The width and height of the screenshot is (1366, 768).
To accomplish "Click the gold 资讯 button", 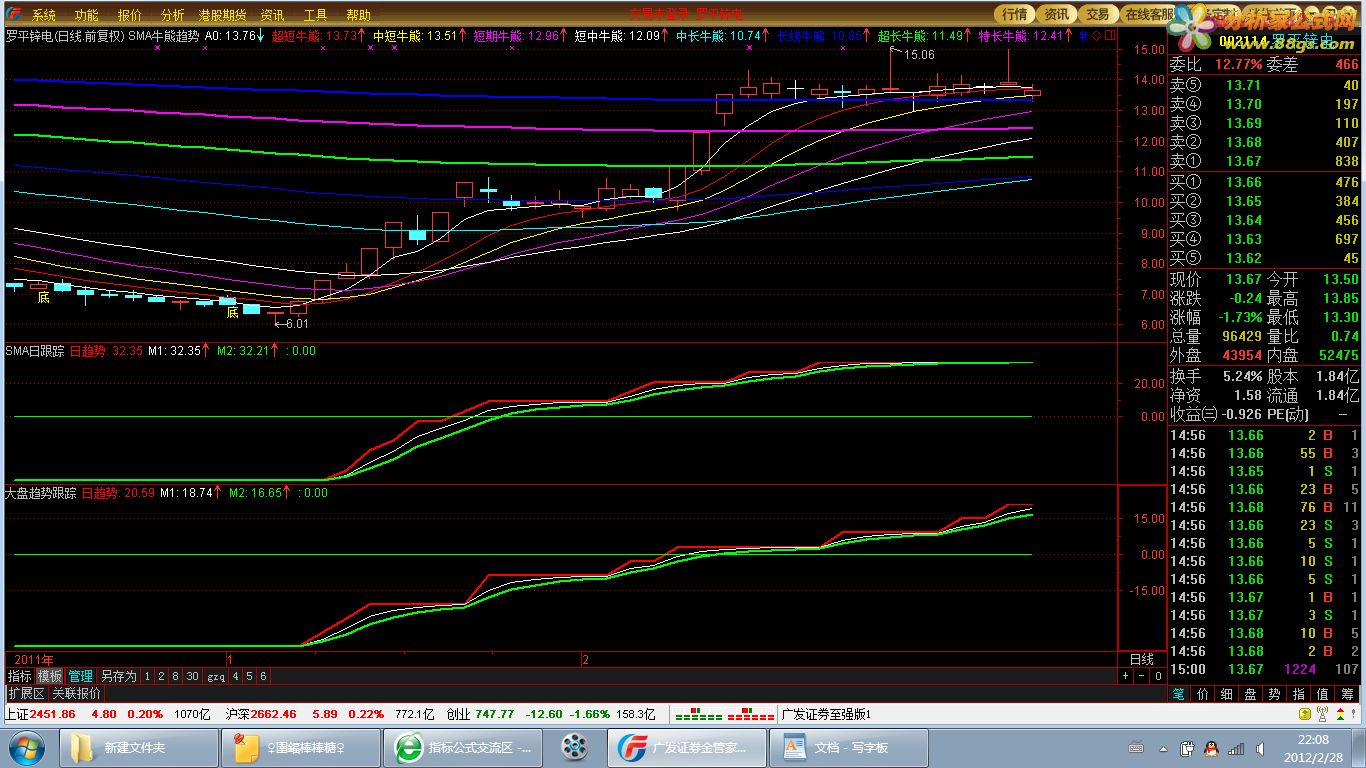I will tap(1056, 14).
